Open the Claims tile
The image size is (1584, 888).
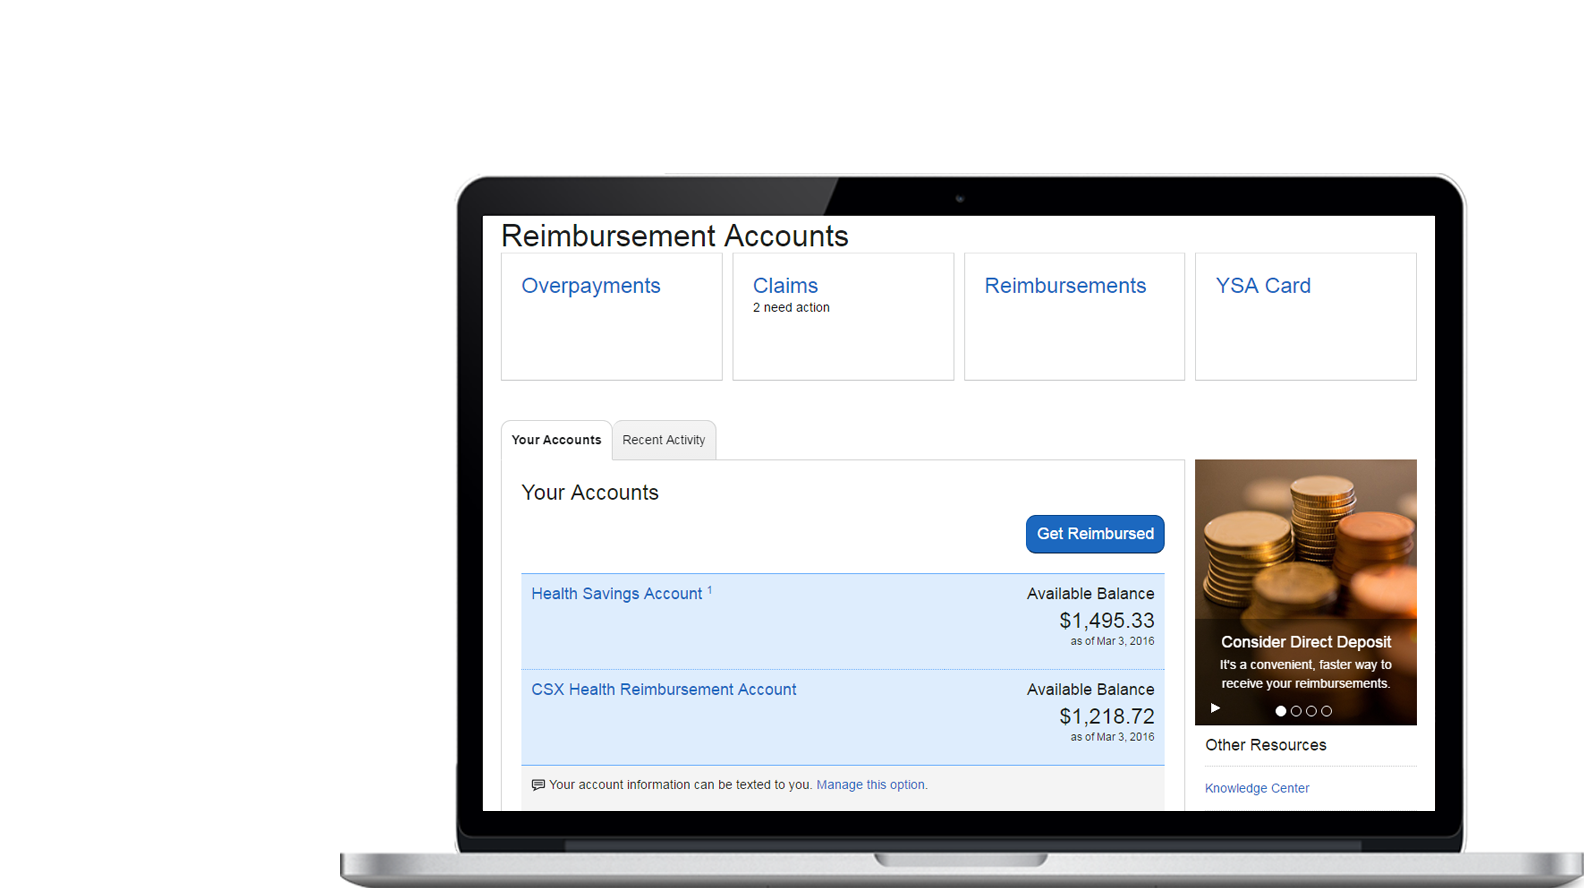tap(785, 286)
